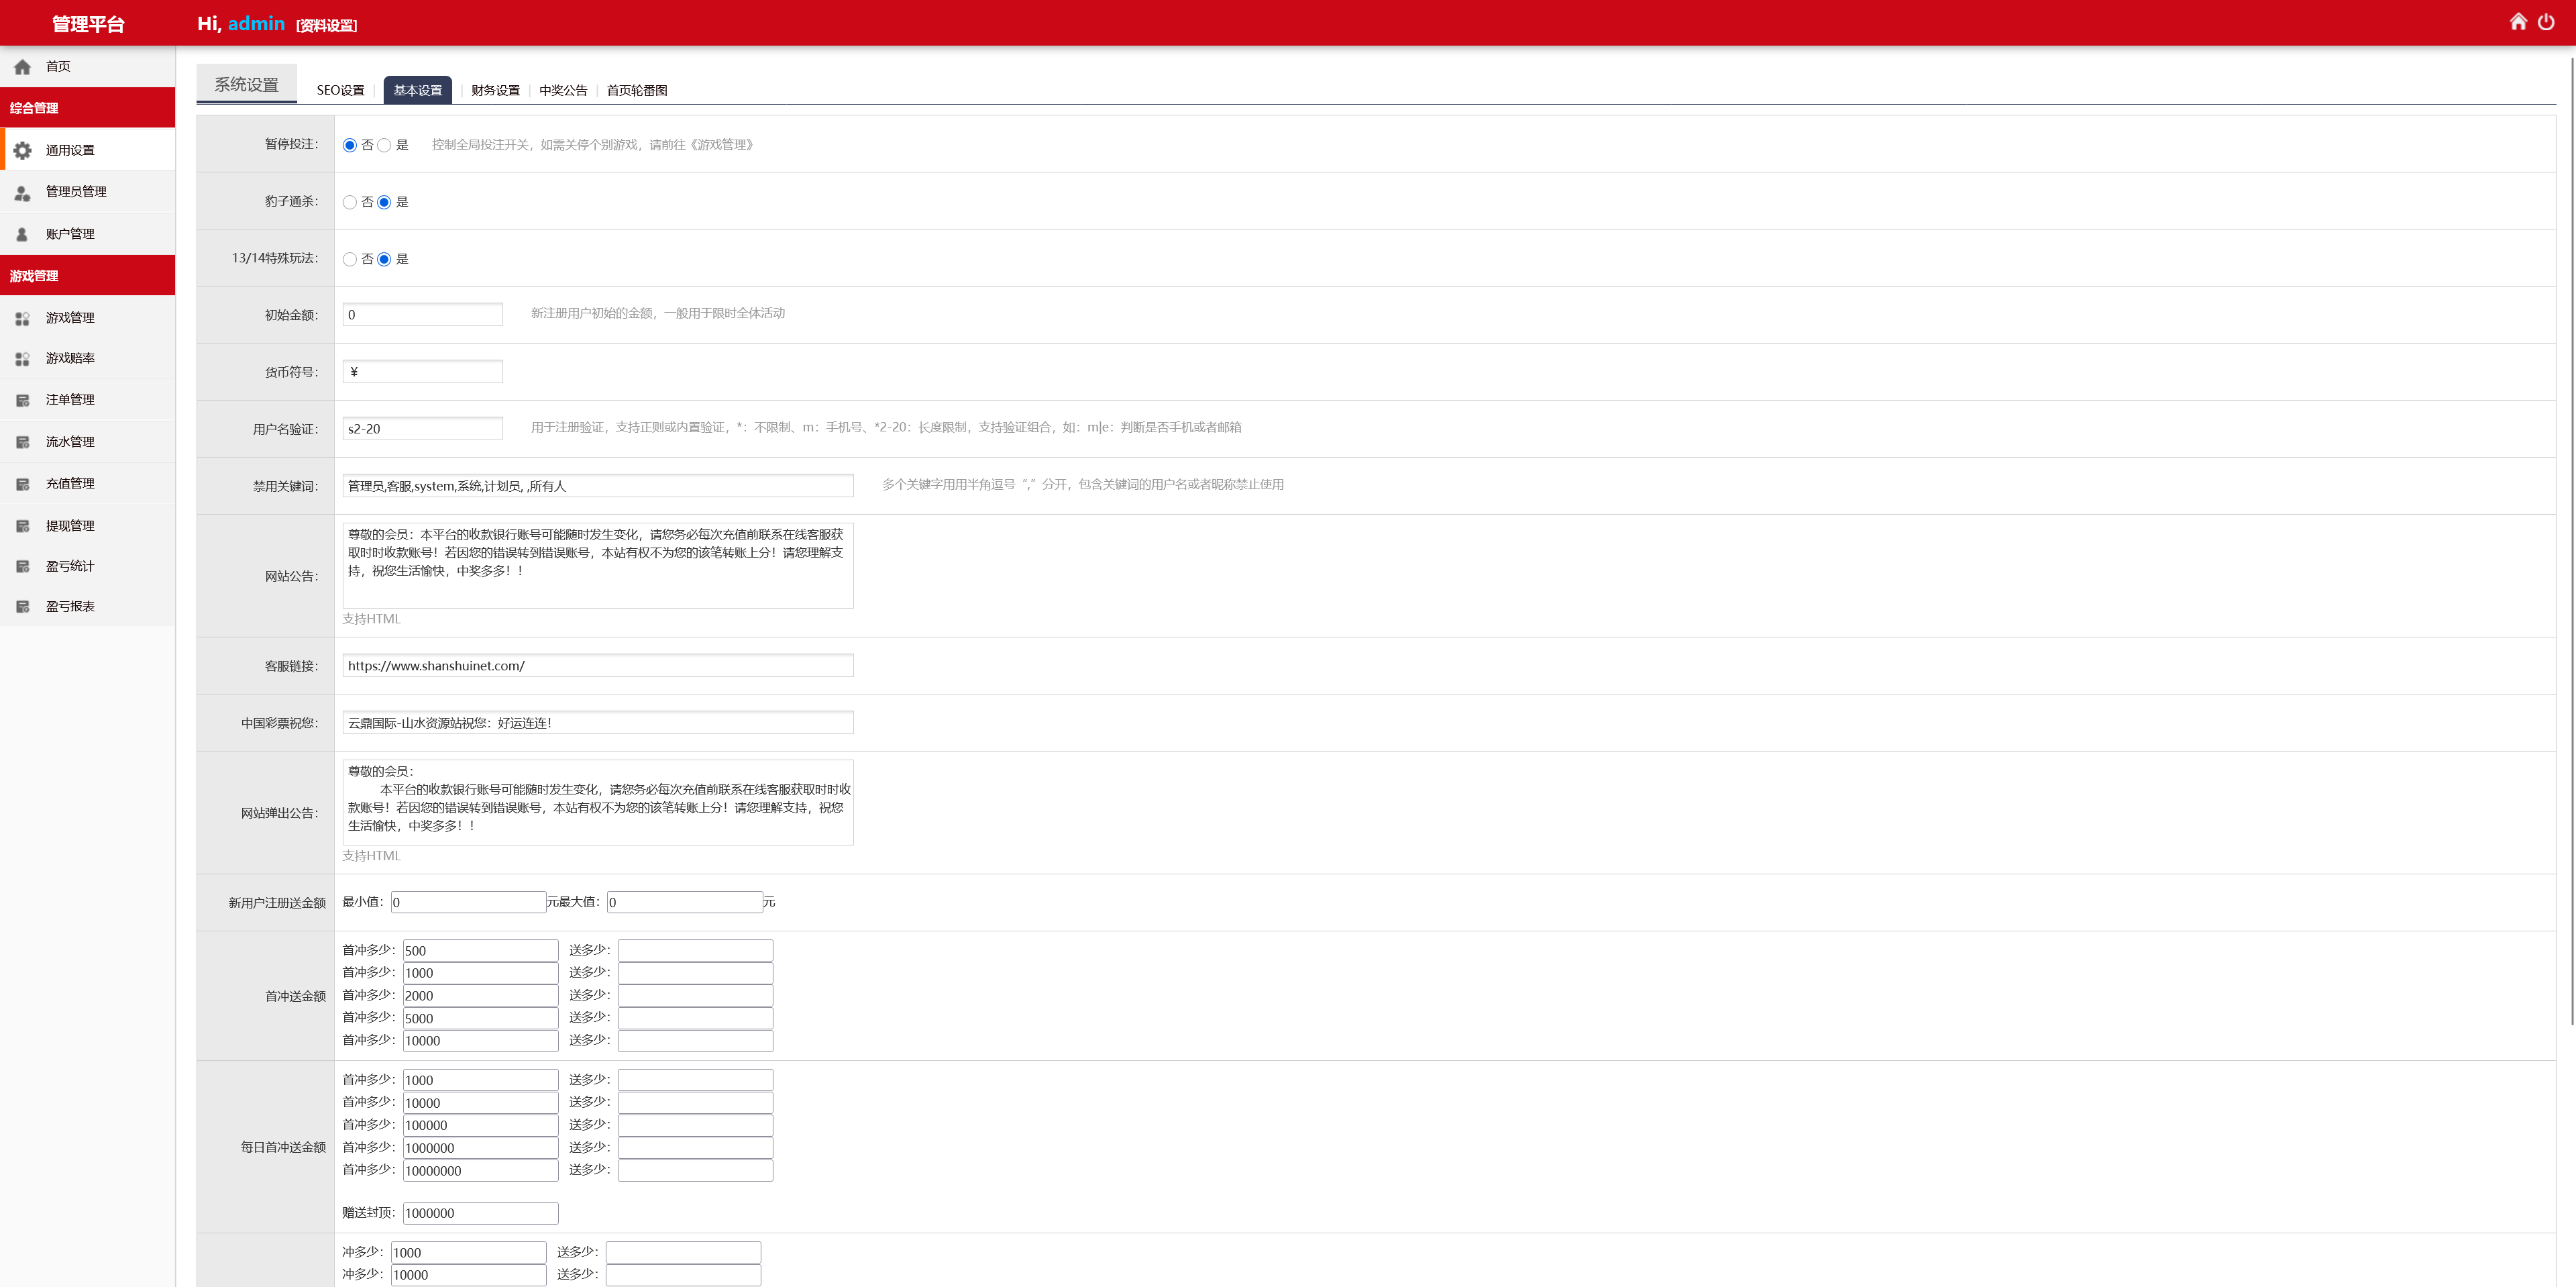
Task: Select 是 for 暂停投注
Action: click(384, 145)
